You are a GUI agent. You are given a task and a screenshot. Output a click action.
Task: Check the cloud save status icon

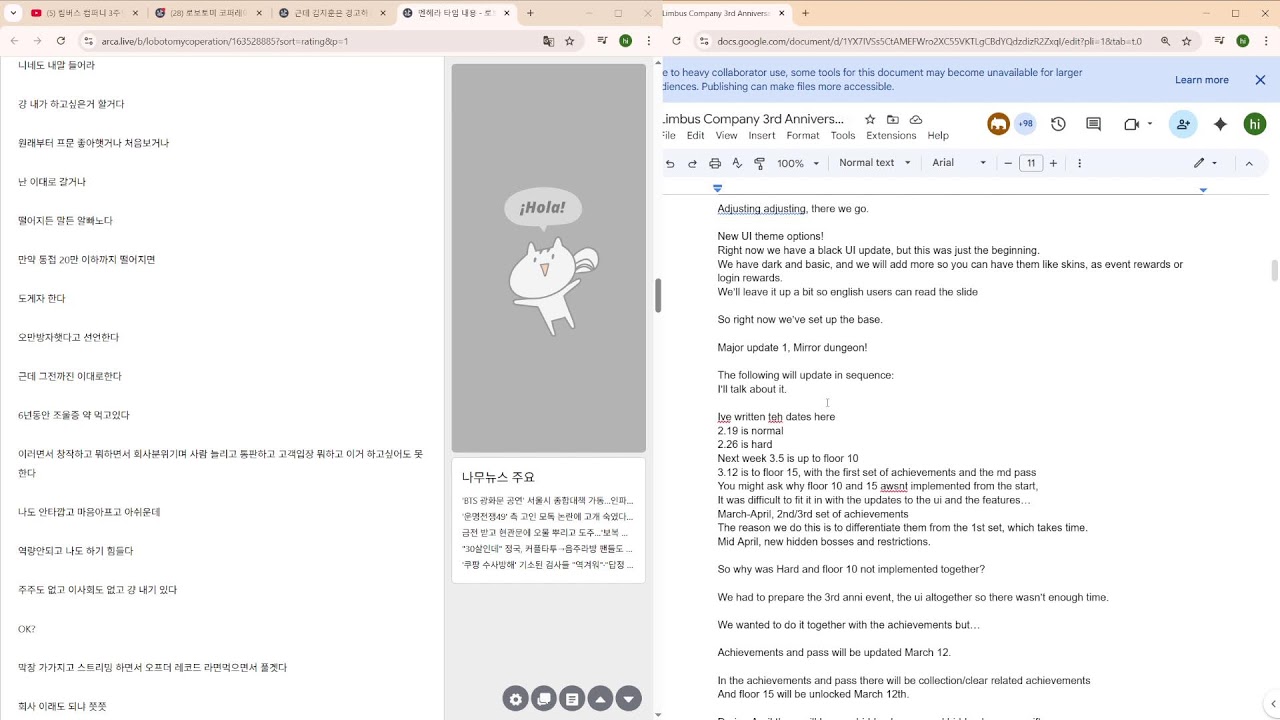point(916,119)
